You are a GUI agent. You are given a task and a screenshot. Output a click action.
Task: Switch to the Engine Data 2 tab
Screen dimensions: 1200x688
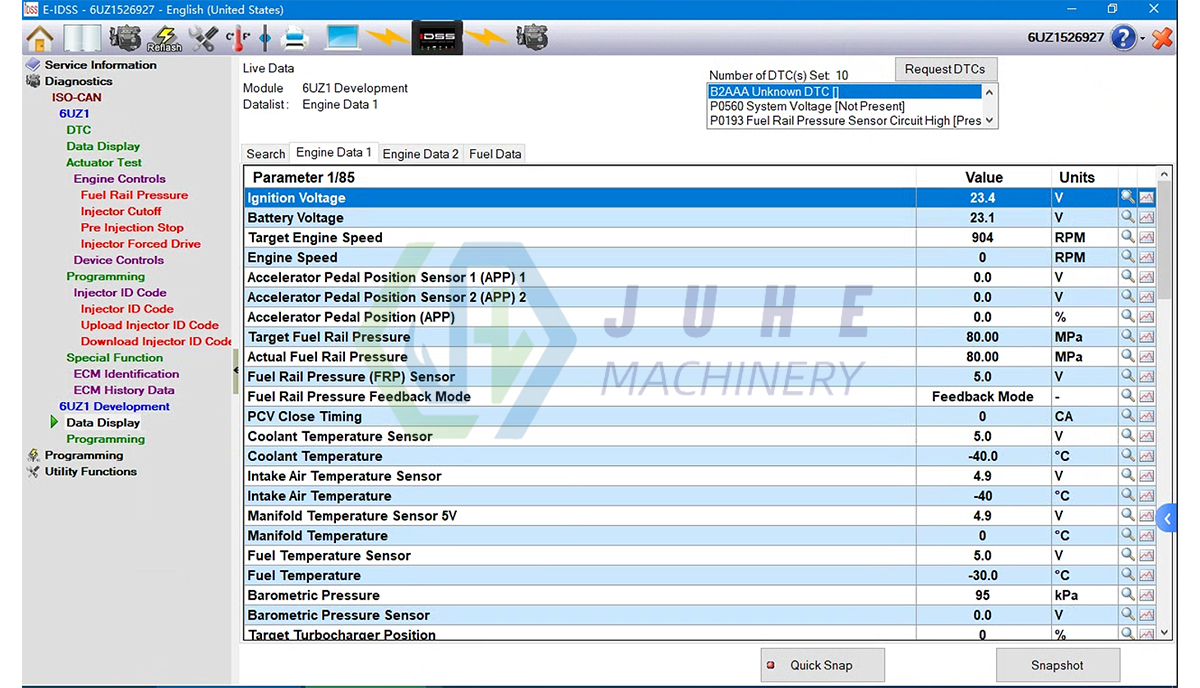pyautogui.click(x=420, y=153)
